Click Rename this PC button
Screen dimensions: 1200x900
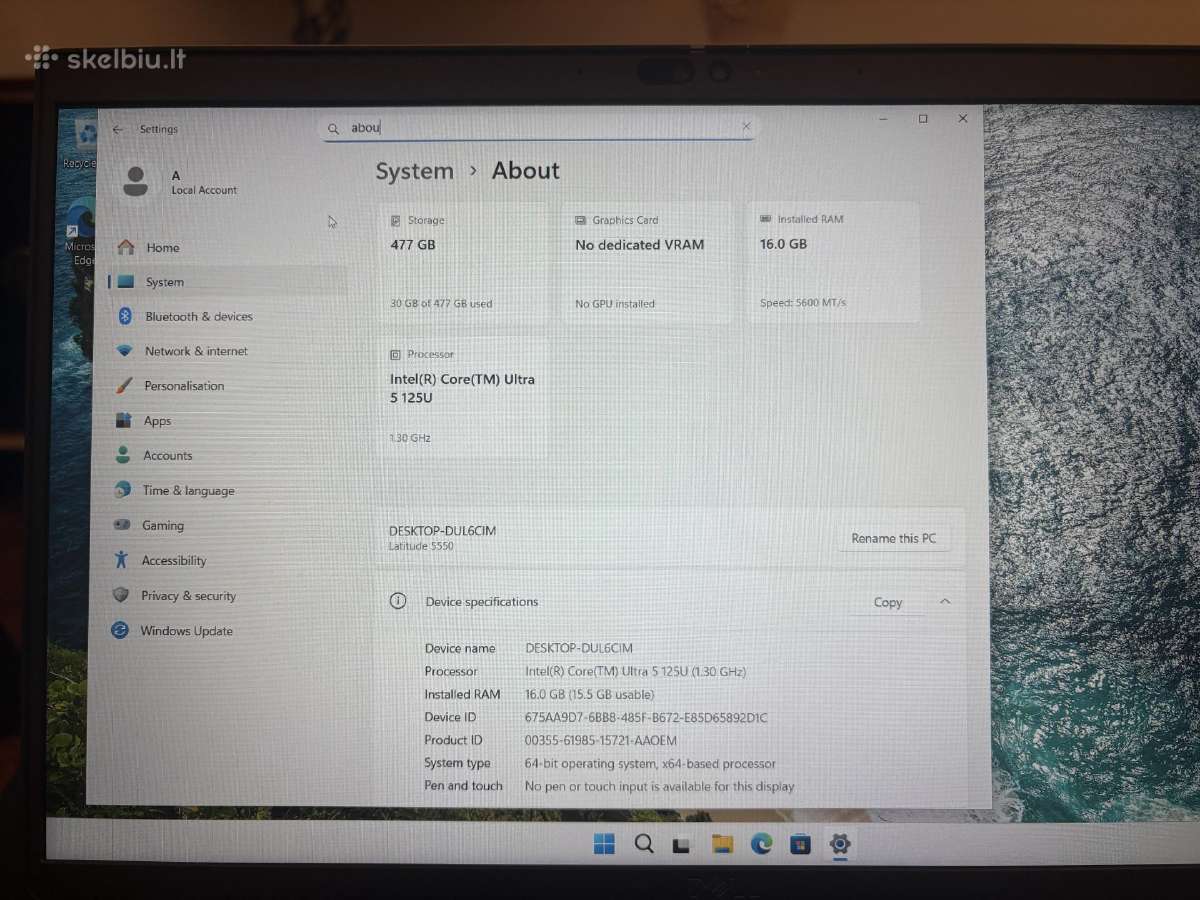pyautogui.click(x=894, y=538)
